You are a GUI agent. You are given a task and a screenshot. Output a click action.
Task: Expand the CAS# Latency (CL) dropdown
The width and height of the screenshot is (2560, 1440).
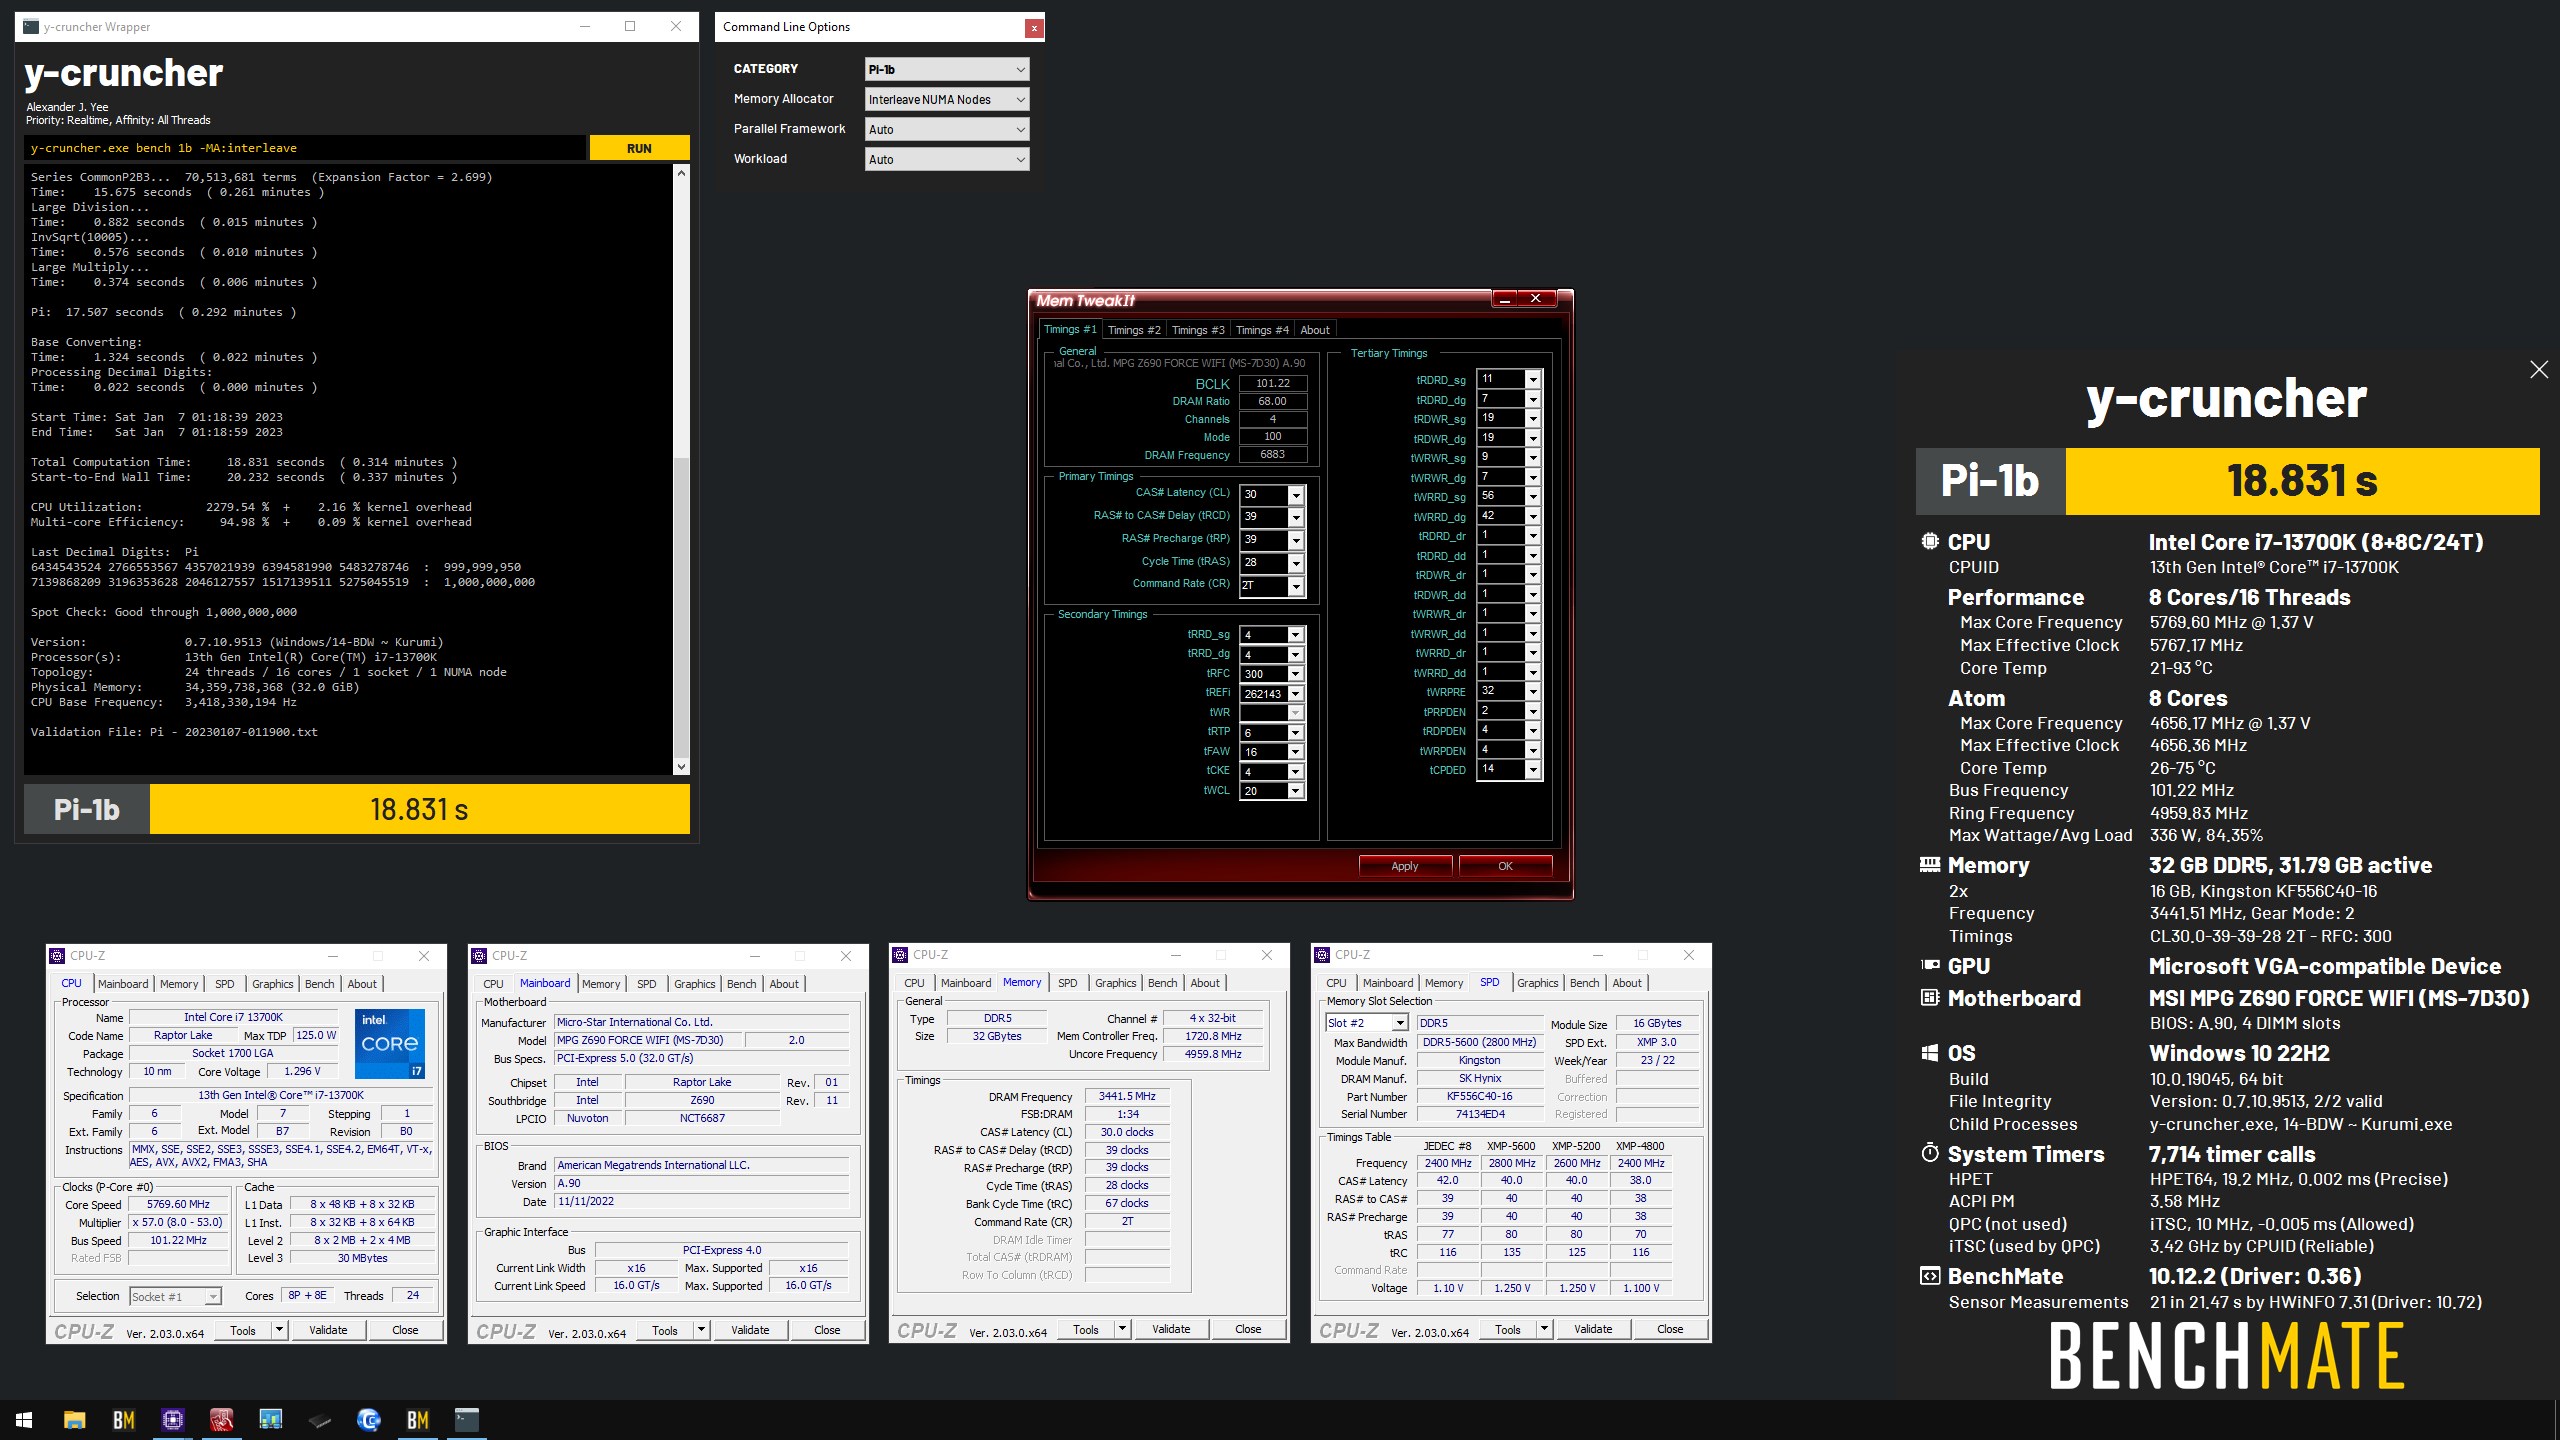[x=1296, y=495]
